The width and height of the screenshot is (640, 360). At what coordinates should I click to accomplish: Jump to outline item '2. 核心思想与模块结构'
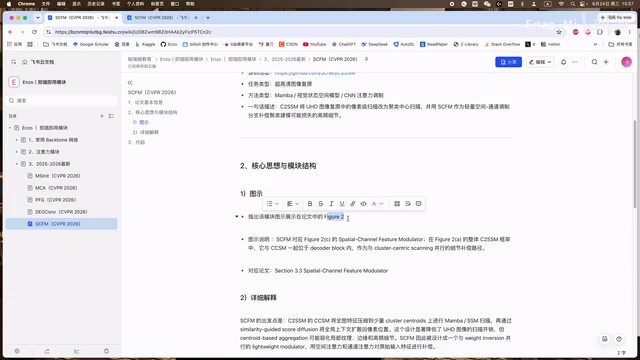(x=152, y=112)
